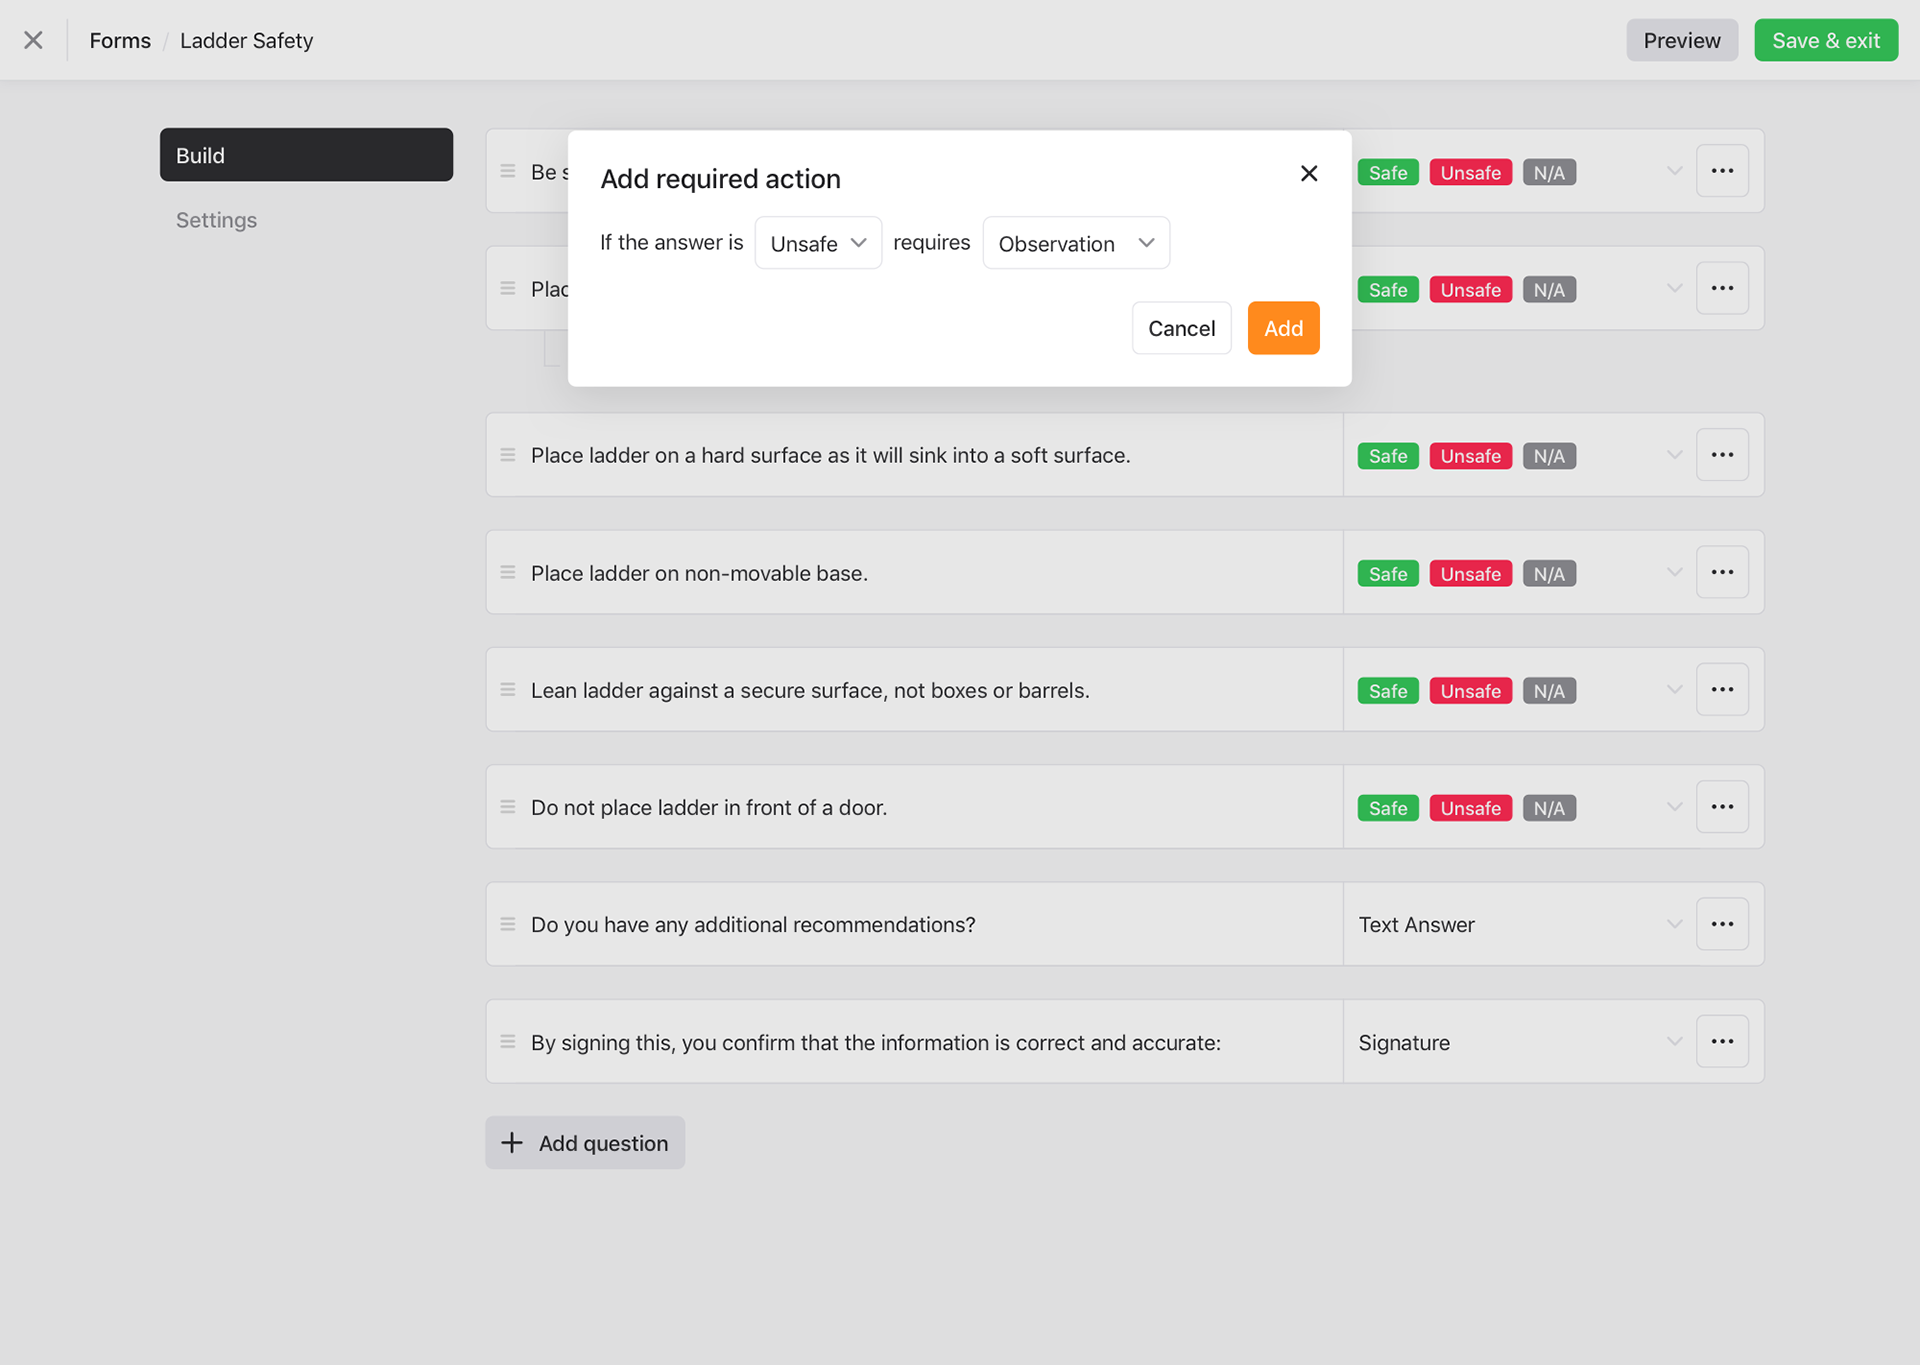
Task: Grab the drag handle beside 'Lean ladder against a secure surface'
Action: 508,689
